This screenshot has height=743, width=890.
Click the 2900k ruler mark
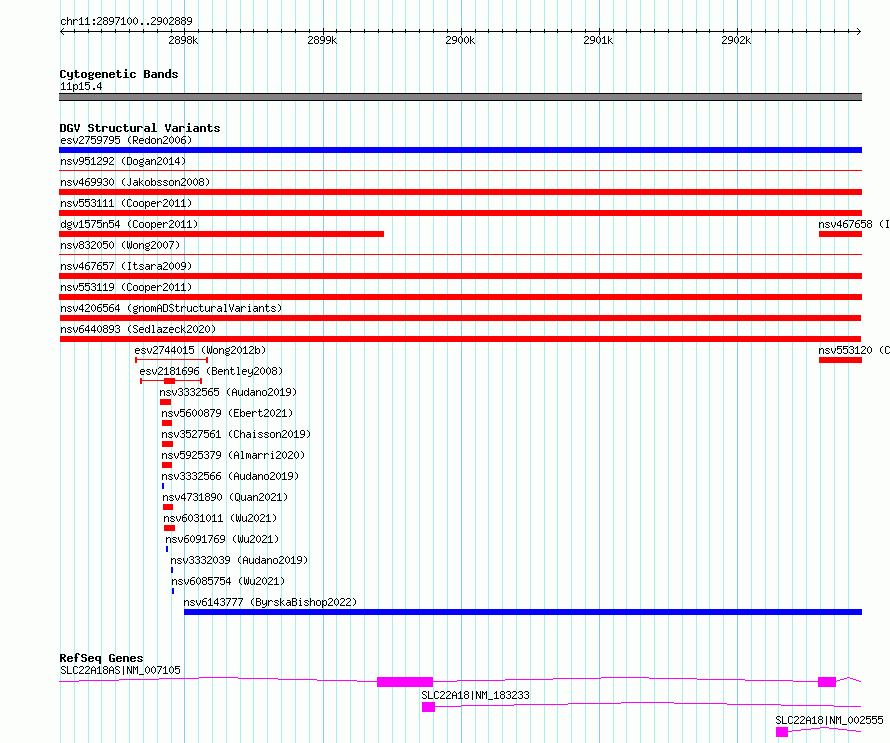point(460,40)
